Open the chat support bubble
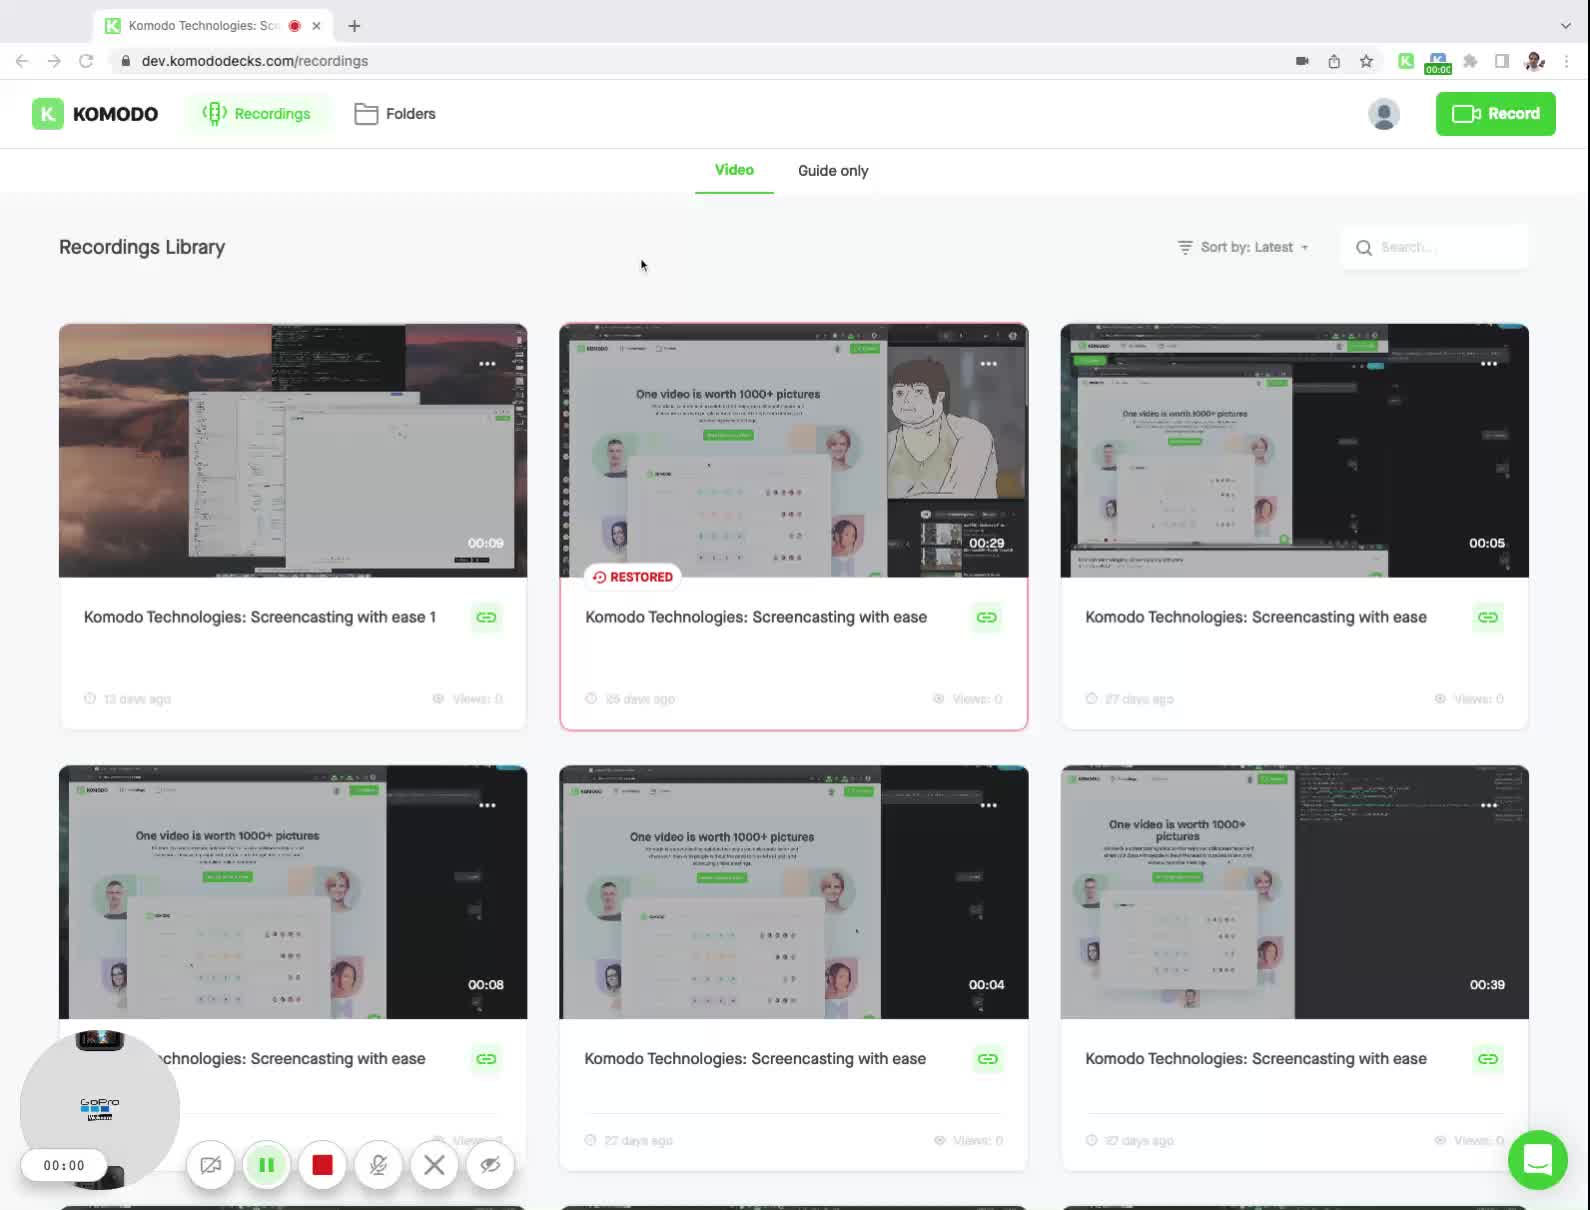The width and height of the screenshot is (1590, 1210). pos(1538,1160)
